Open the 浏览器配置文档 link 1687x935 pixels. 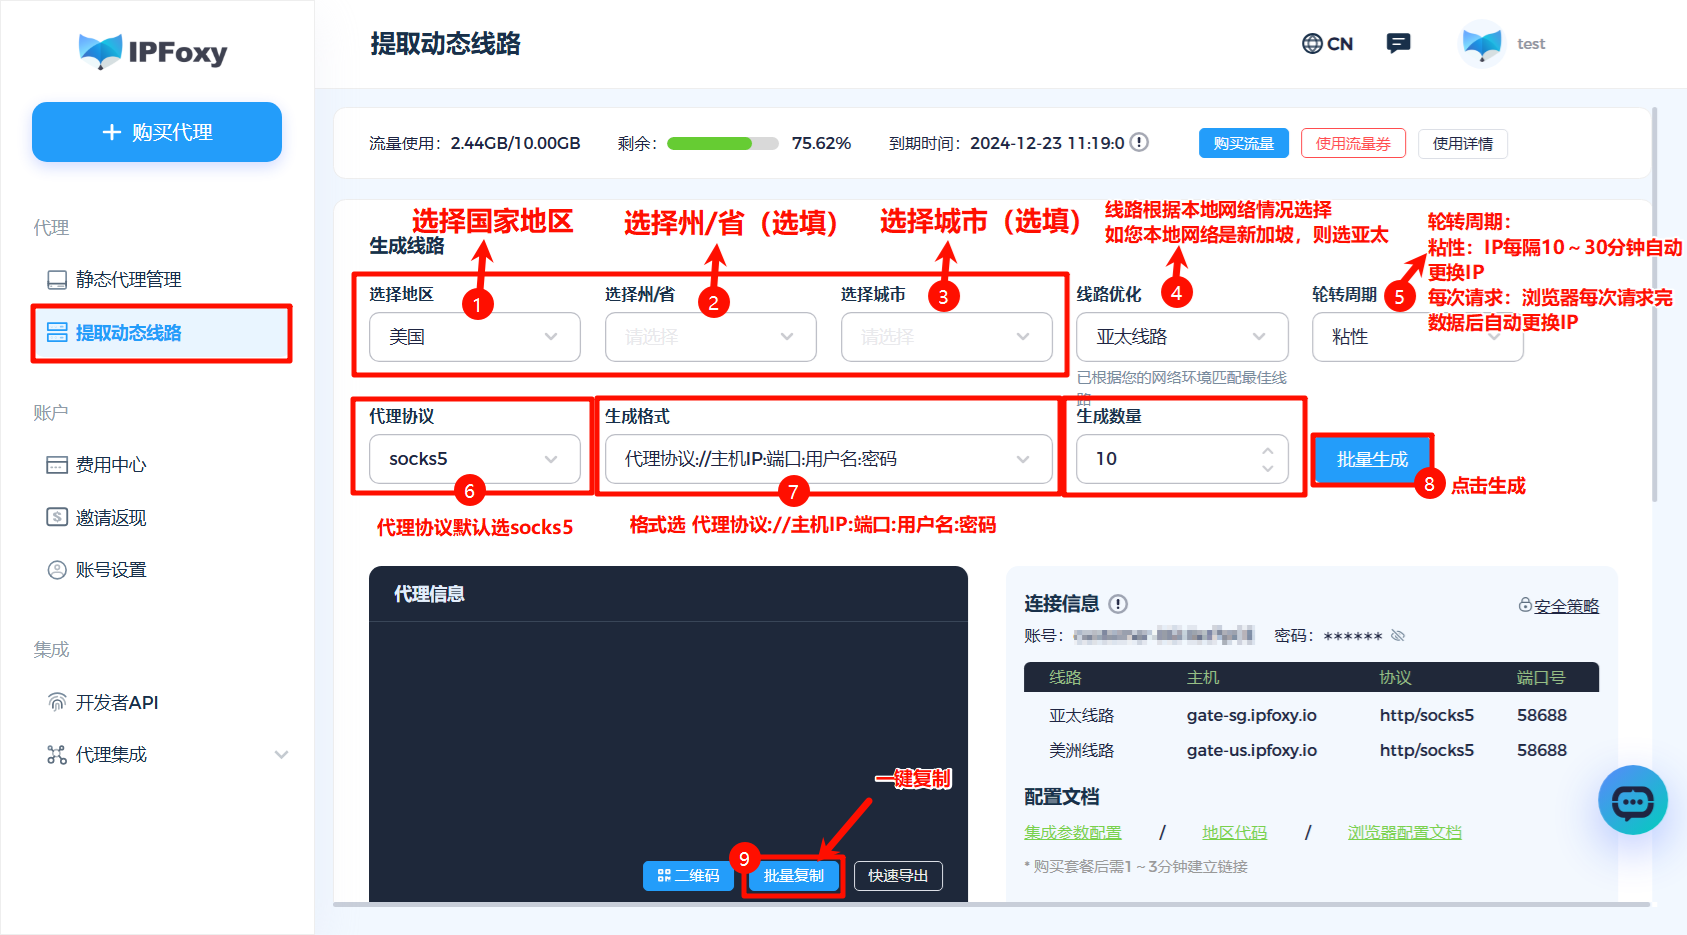click(1404, 831)
